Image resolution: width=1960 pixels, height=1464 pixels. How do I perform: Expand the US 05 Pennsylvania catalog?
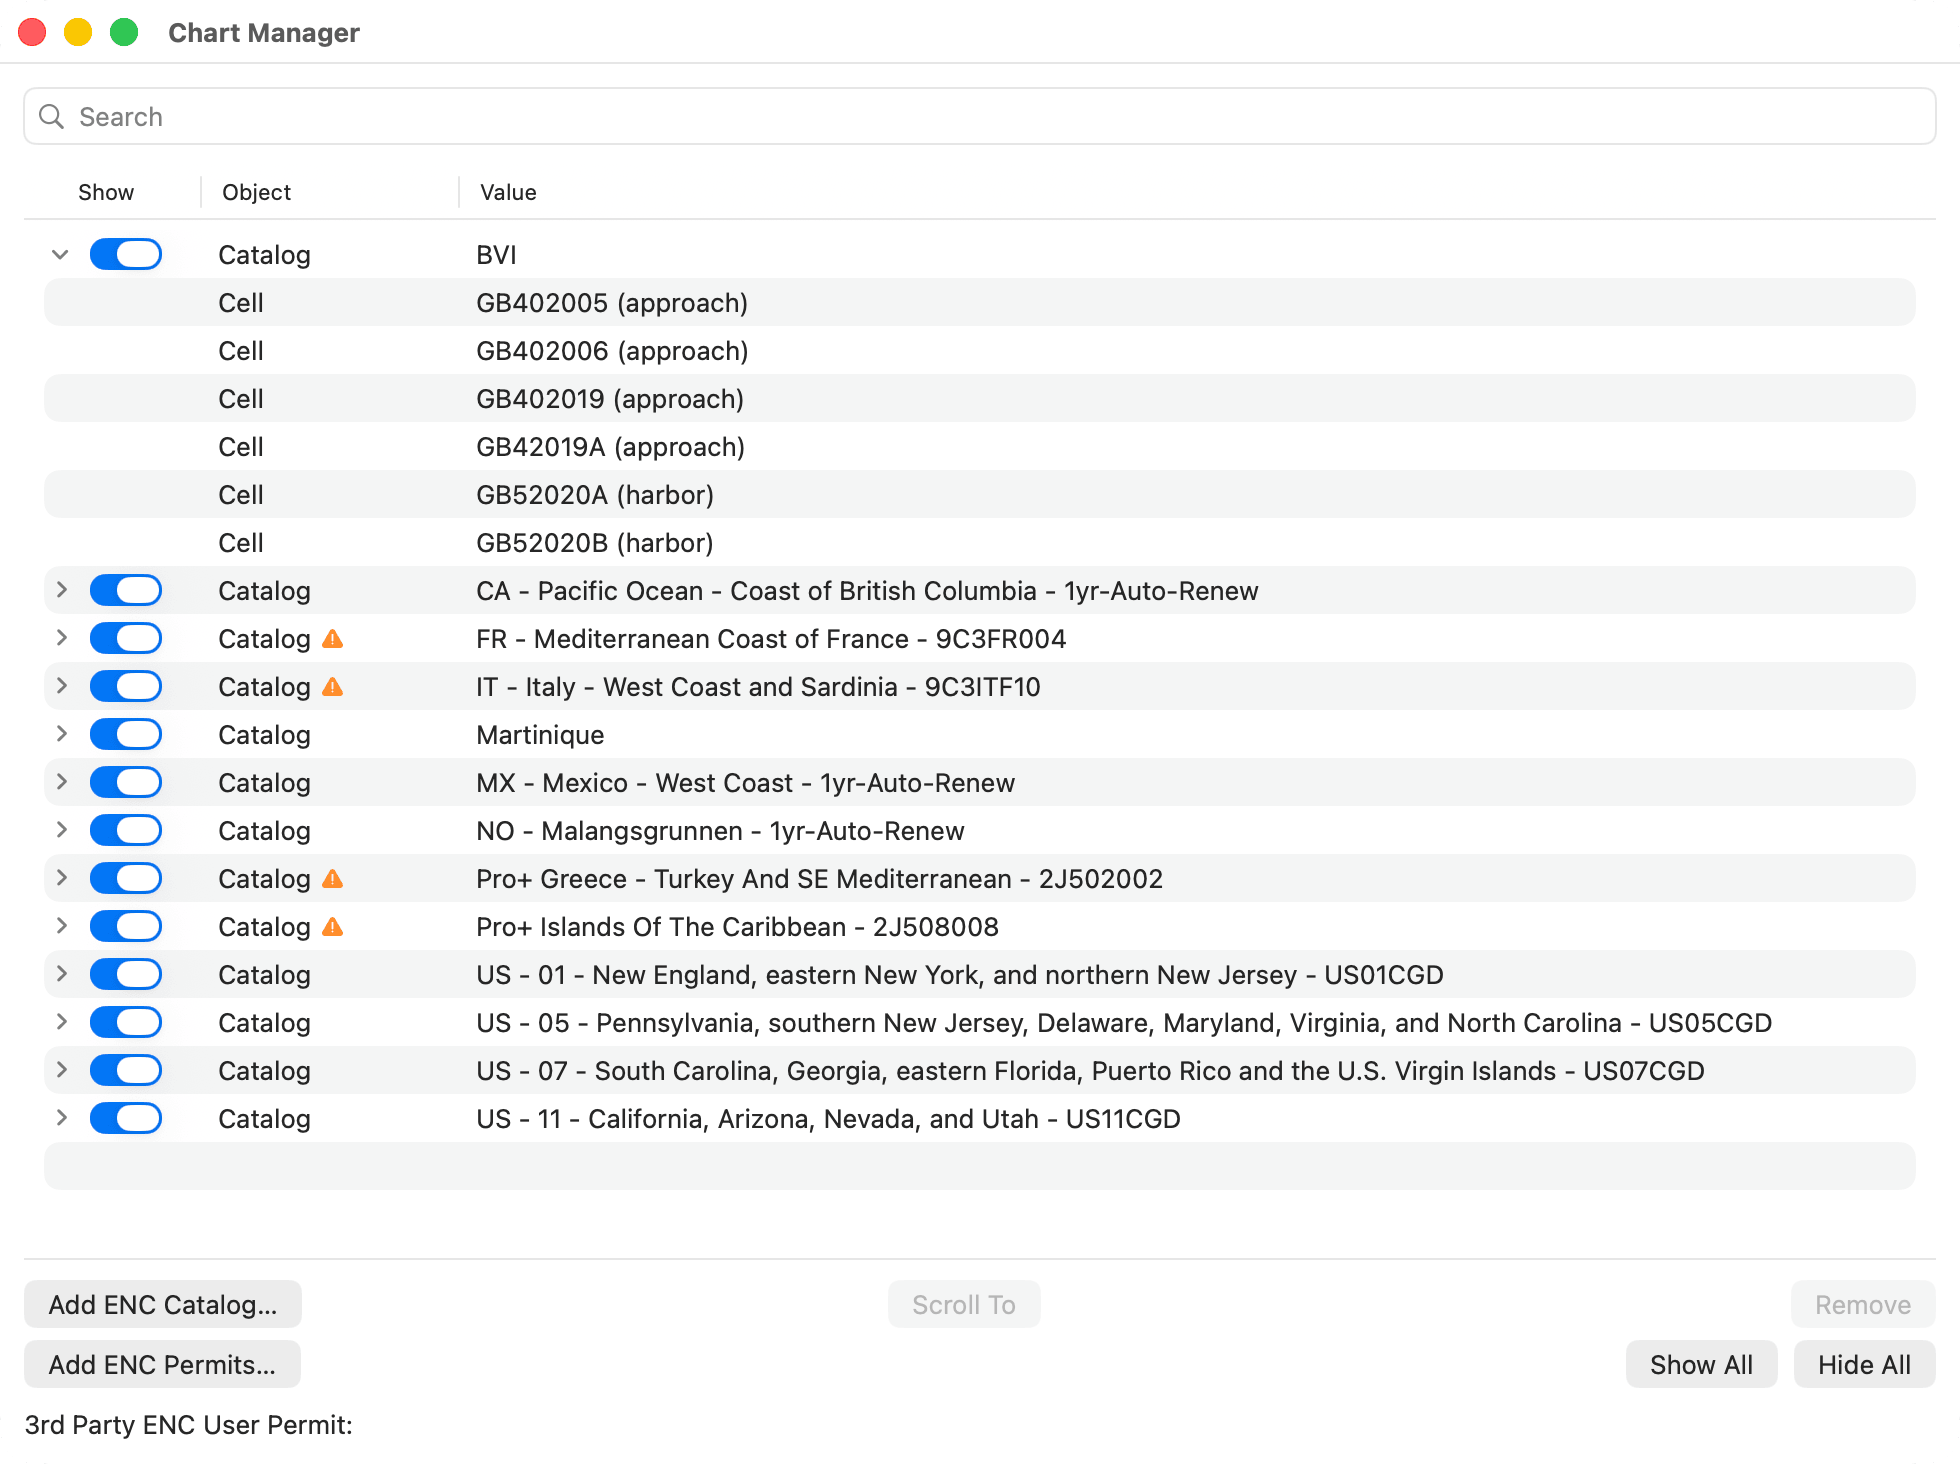[61, 1022]
